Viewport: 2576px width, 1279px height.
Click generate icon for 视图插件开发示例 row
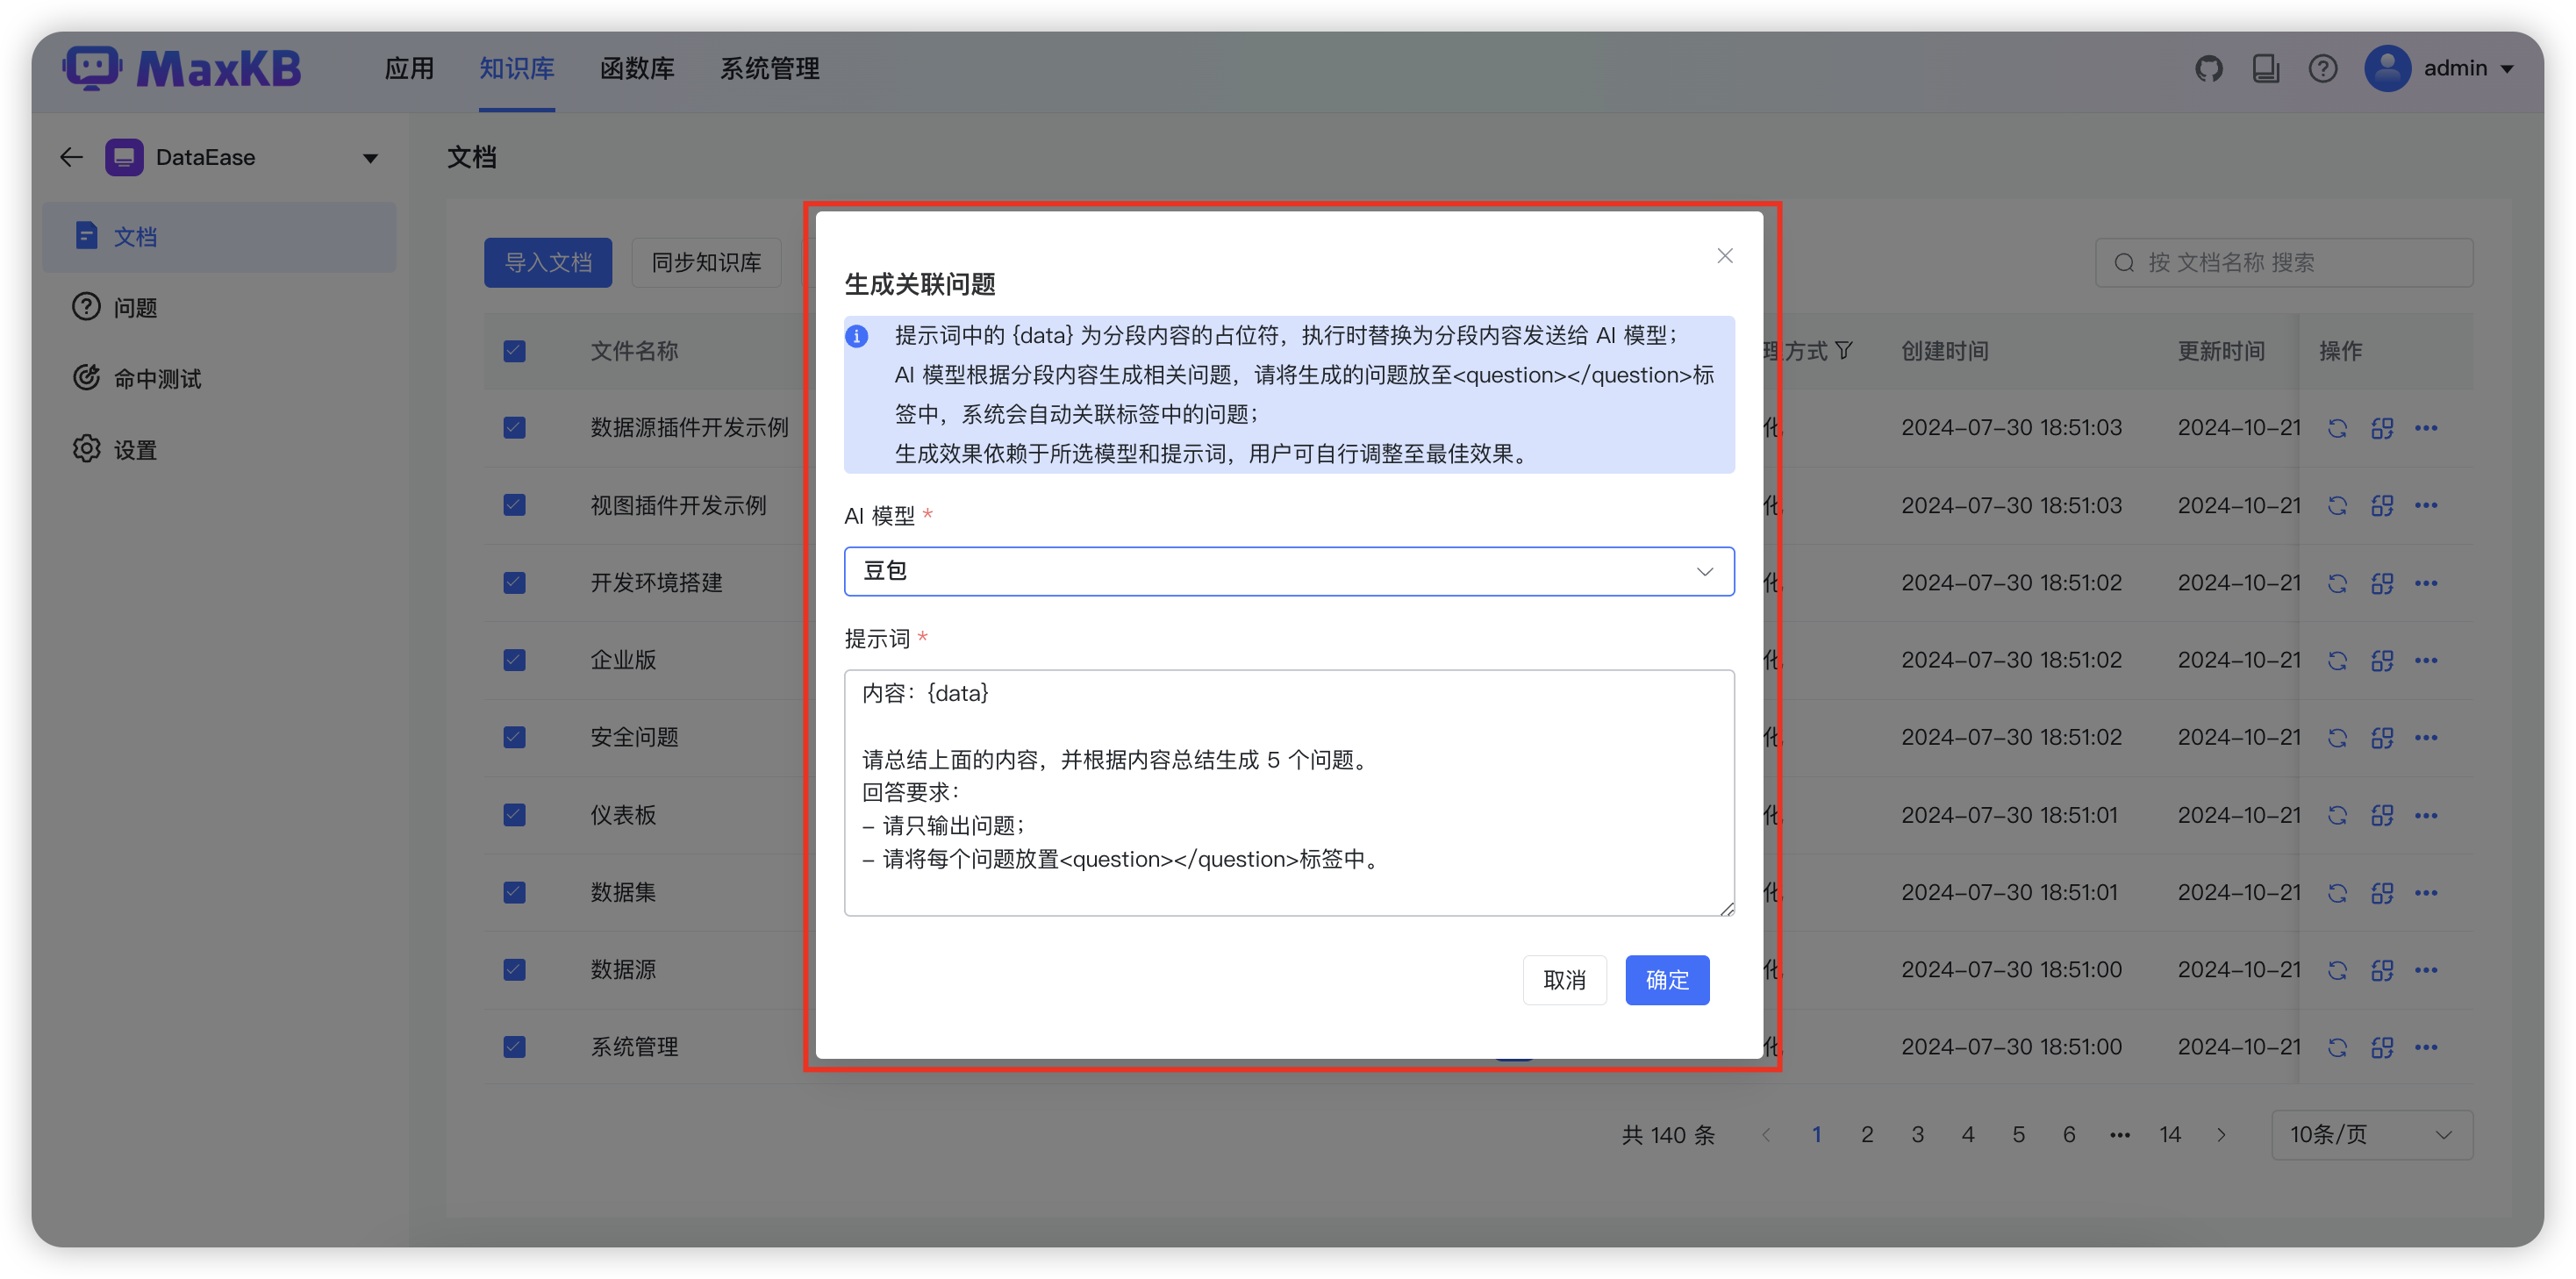(2382, 506)
